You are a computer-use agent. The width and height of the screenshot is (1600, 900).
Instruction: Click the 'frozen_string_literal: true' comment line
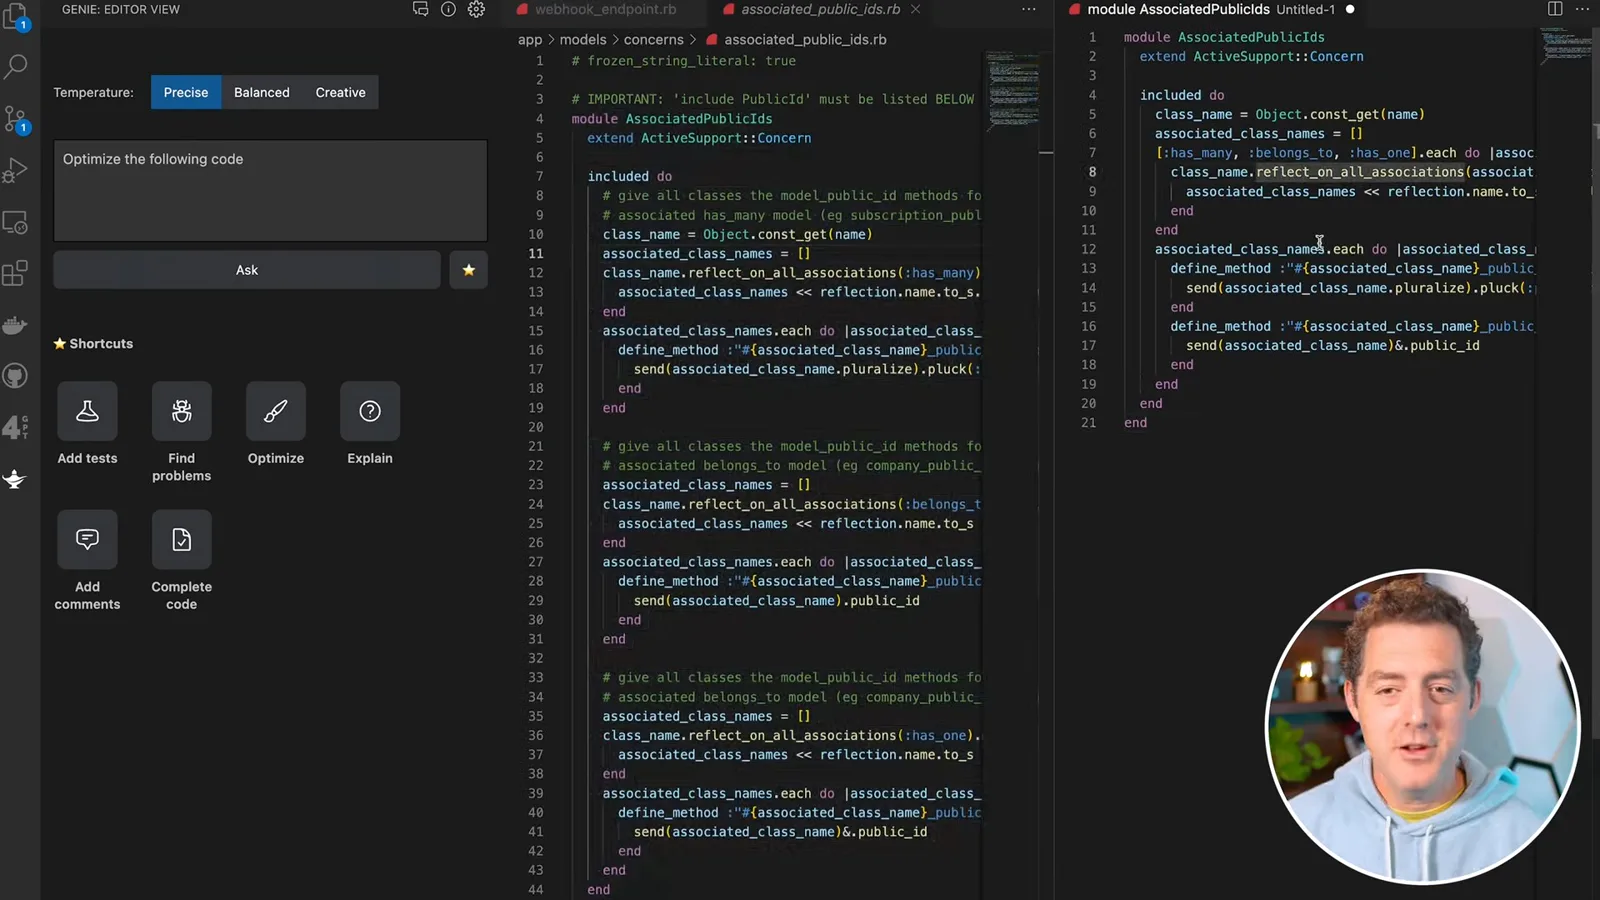pos(684,61)
